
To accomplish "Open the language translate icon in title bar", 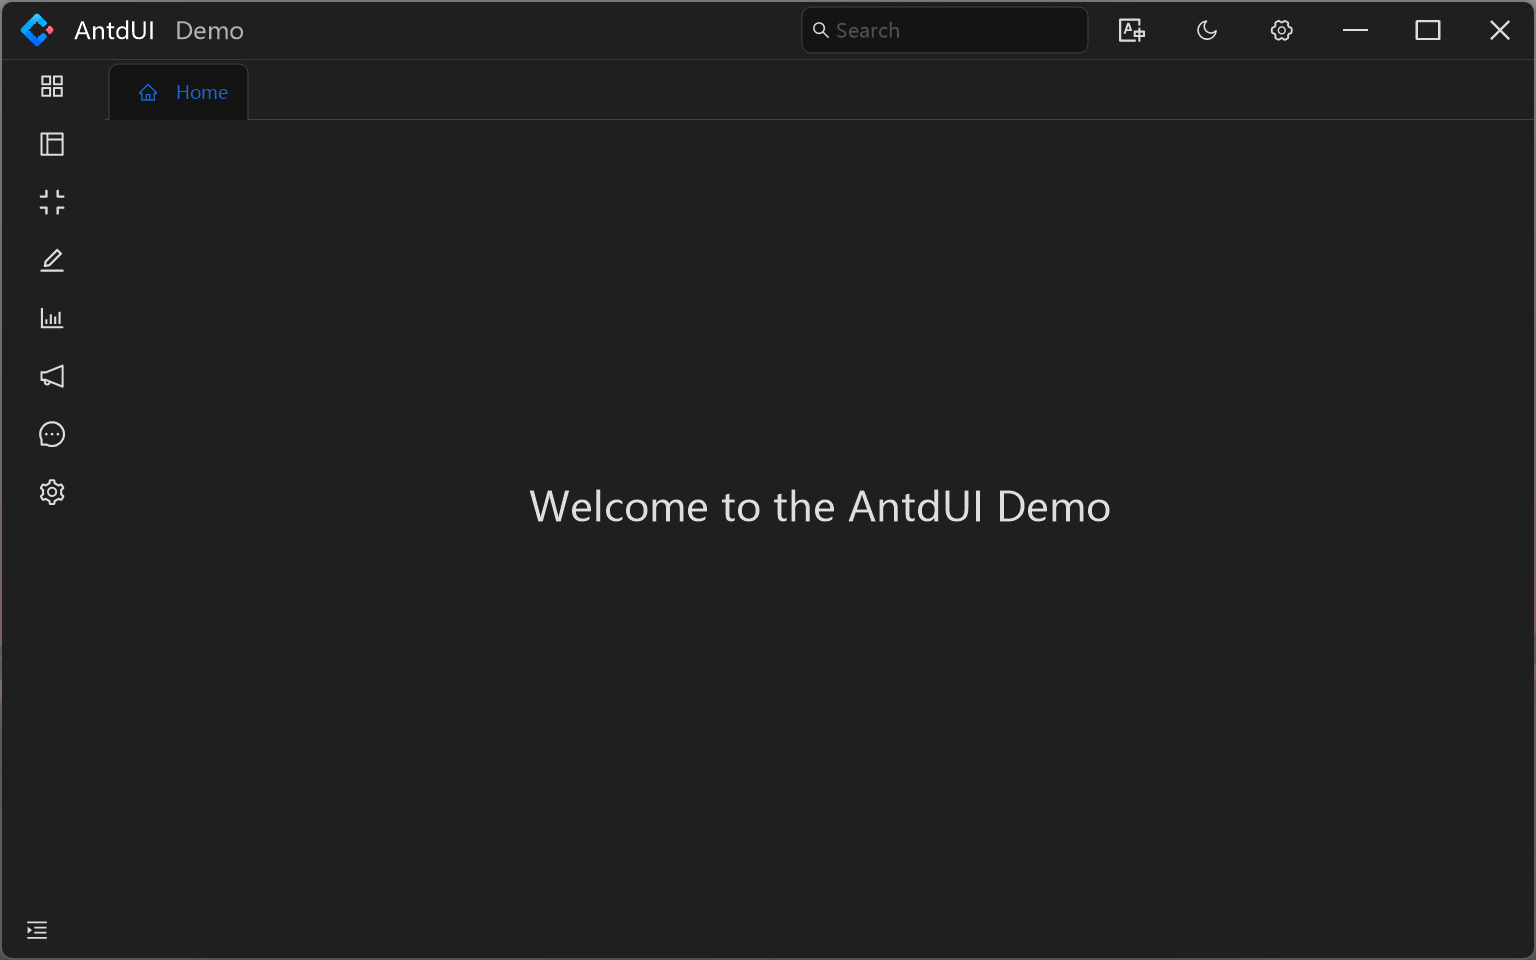I will click(1131, 31).
